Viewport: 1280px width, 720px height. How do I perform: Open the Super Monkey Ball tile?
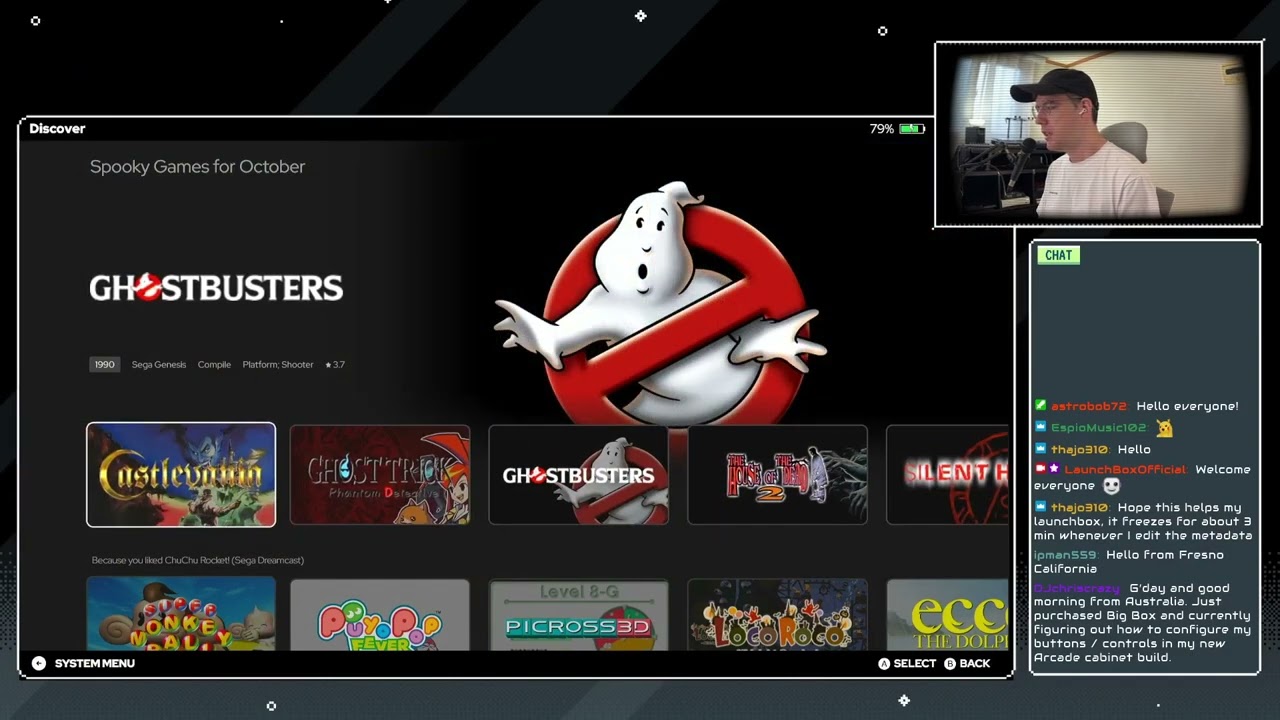(181, 615)
